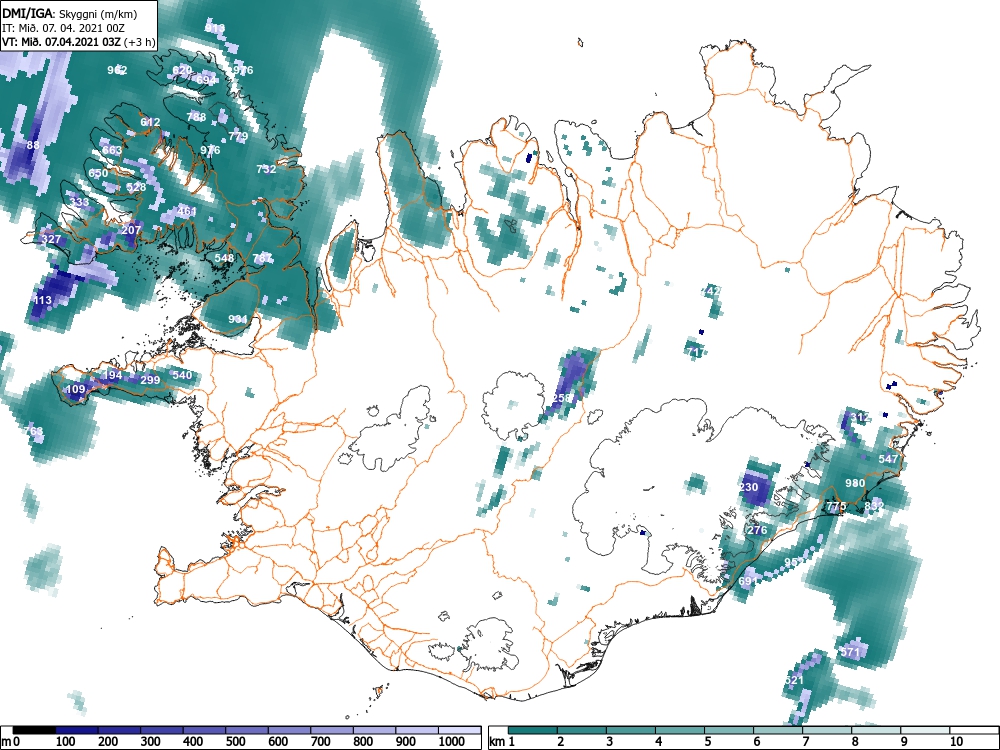The image size is (1000, 750).
Task: Click the map value '276'
Action: [x=757, y=530]
